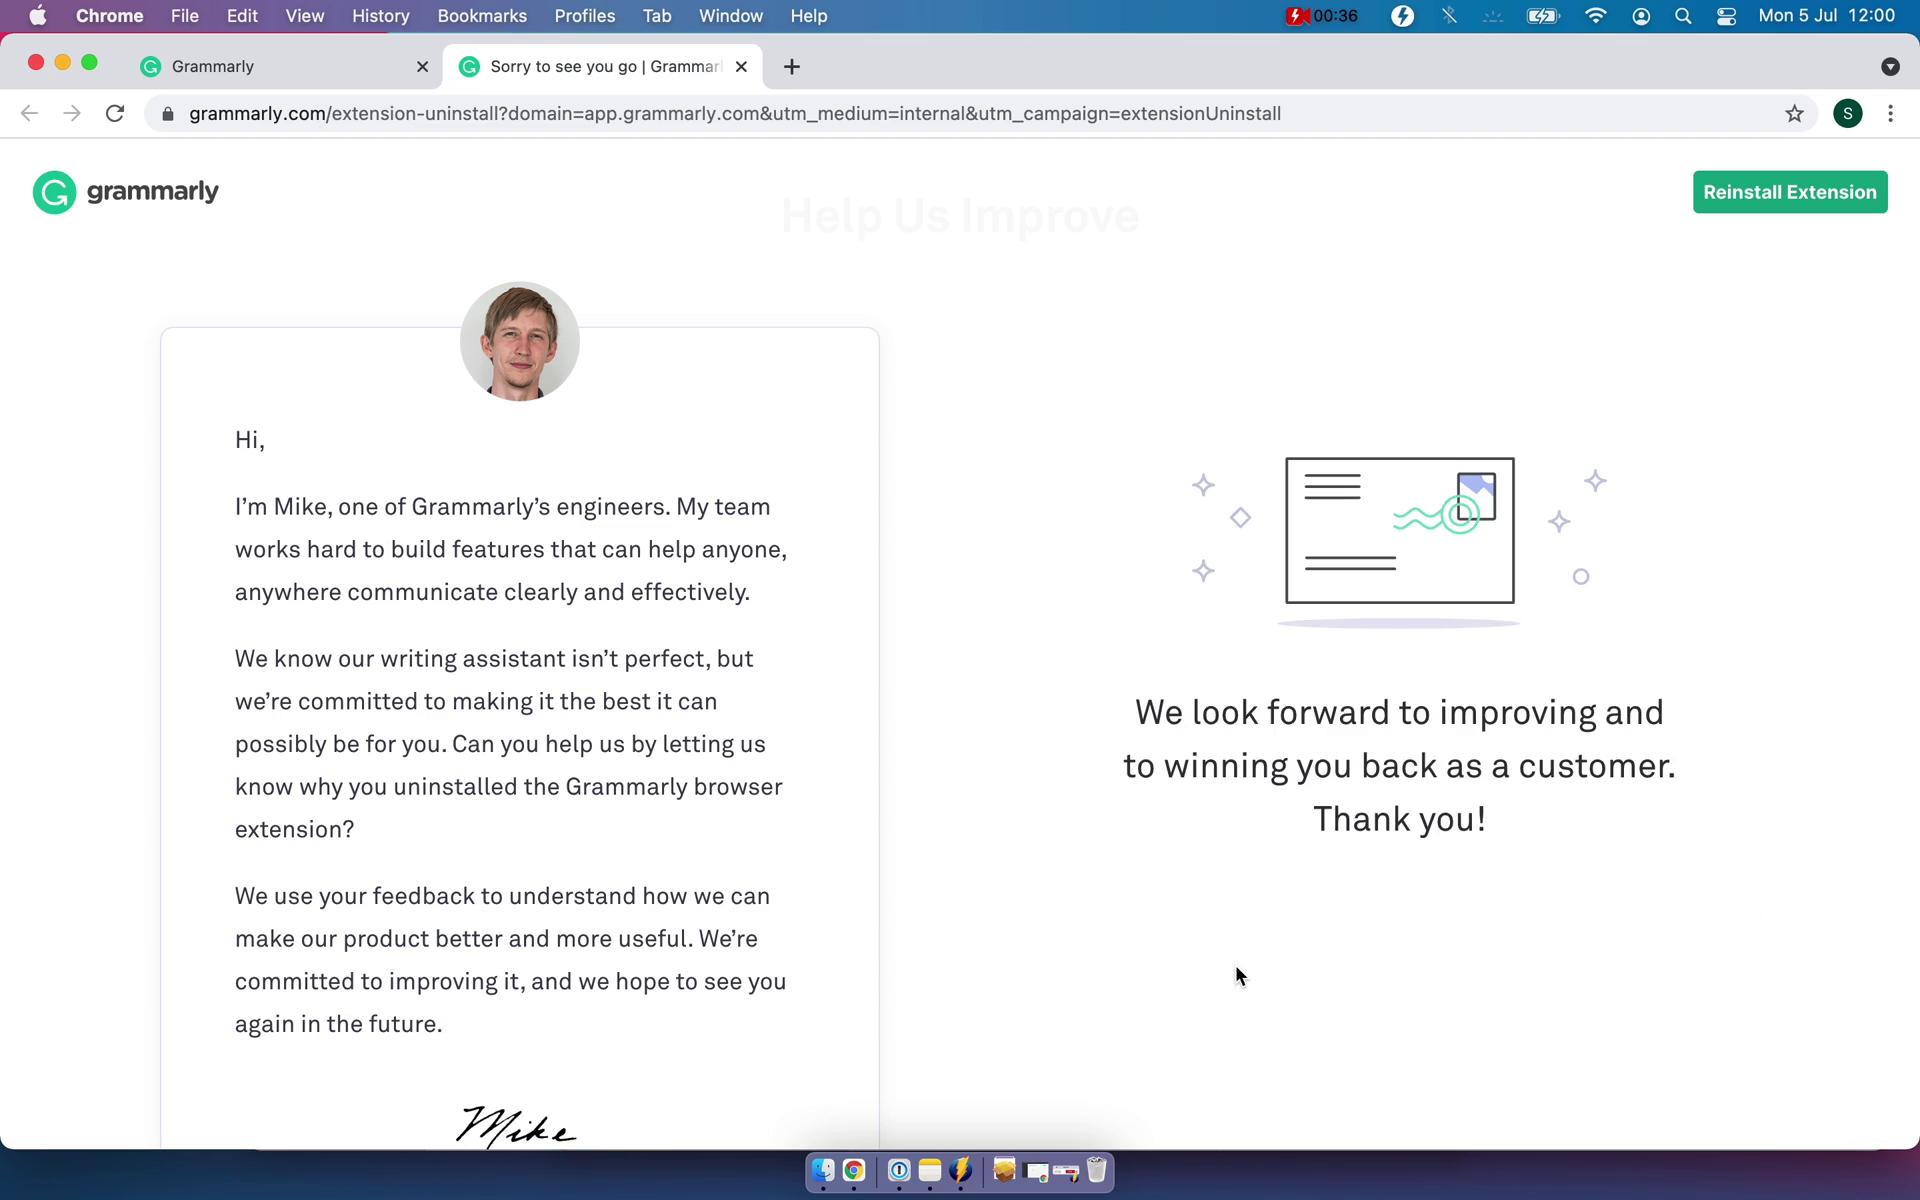Image resolution: width=1920 pixels, height=1200 pixels.
Task: Open the Edit menu
Action: [242, 16]
